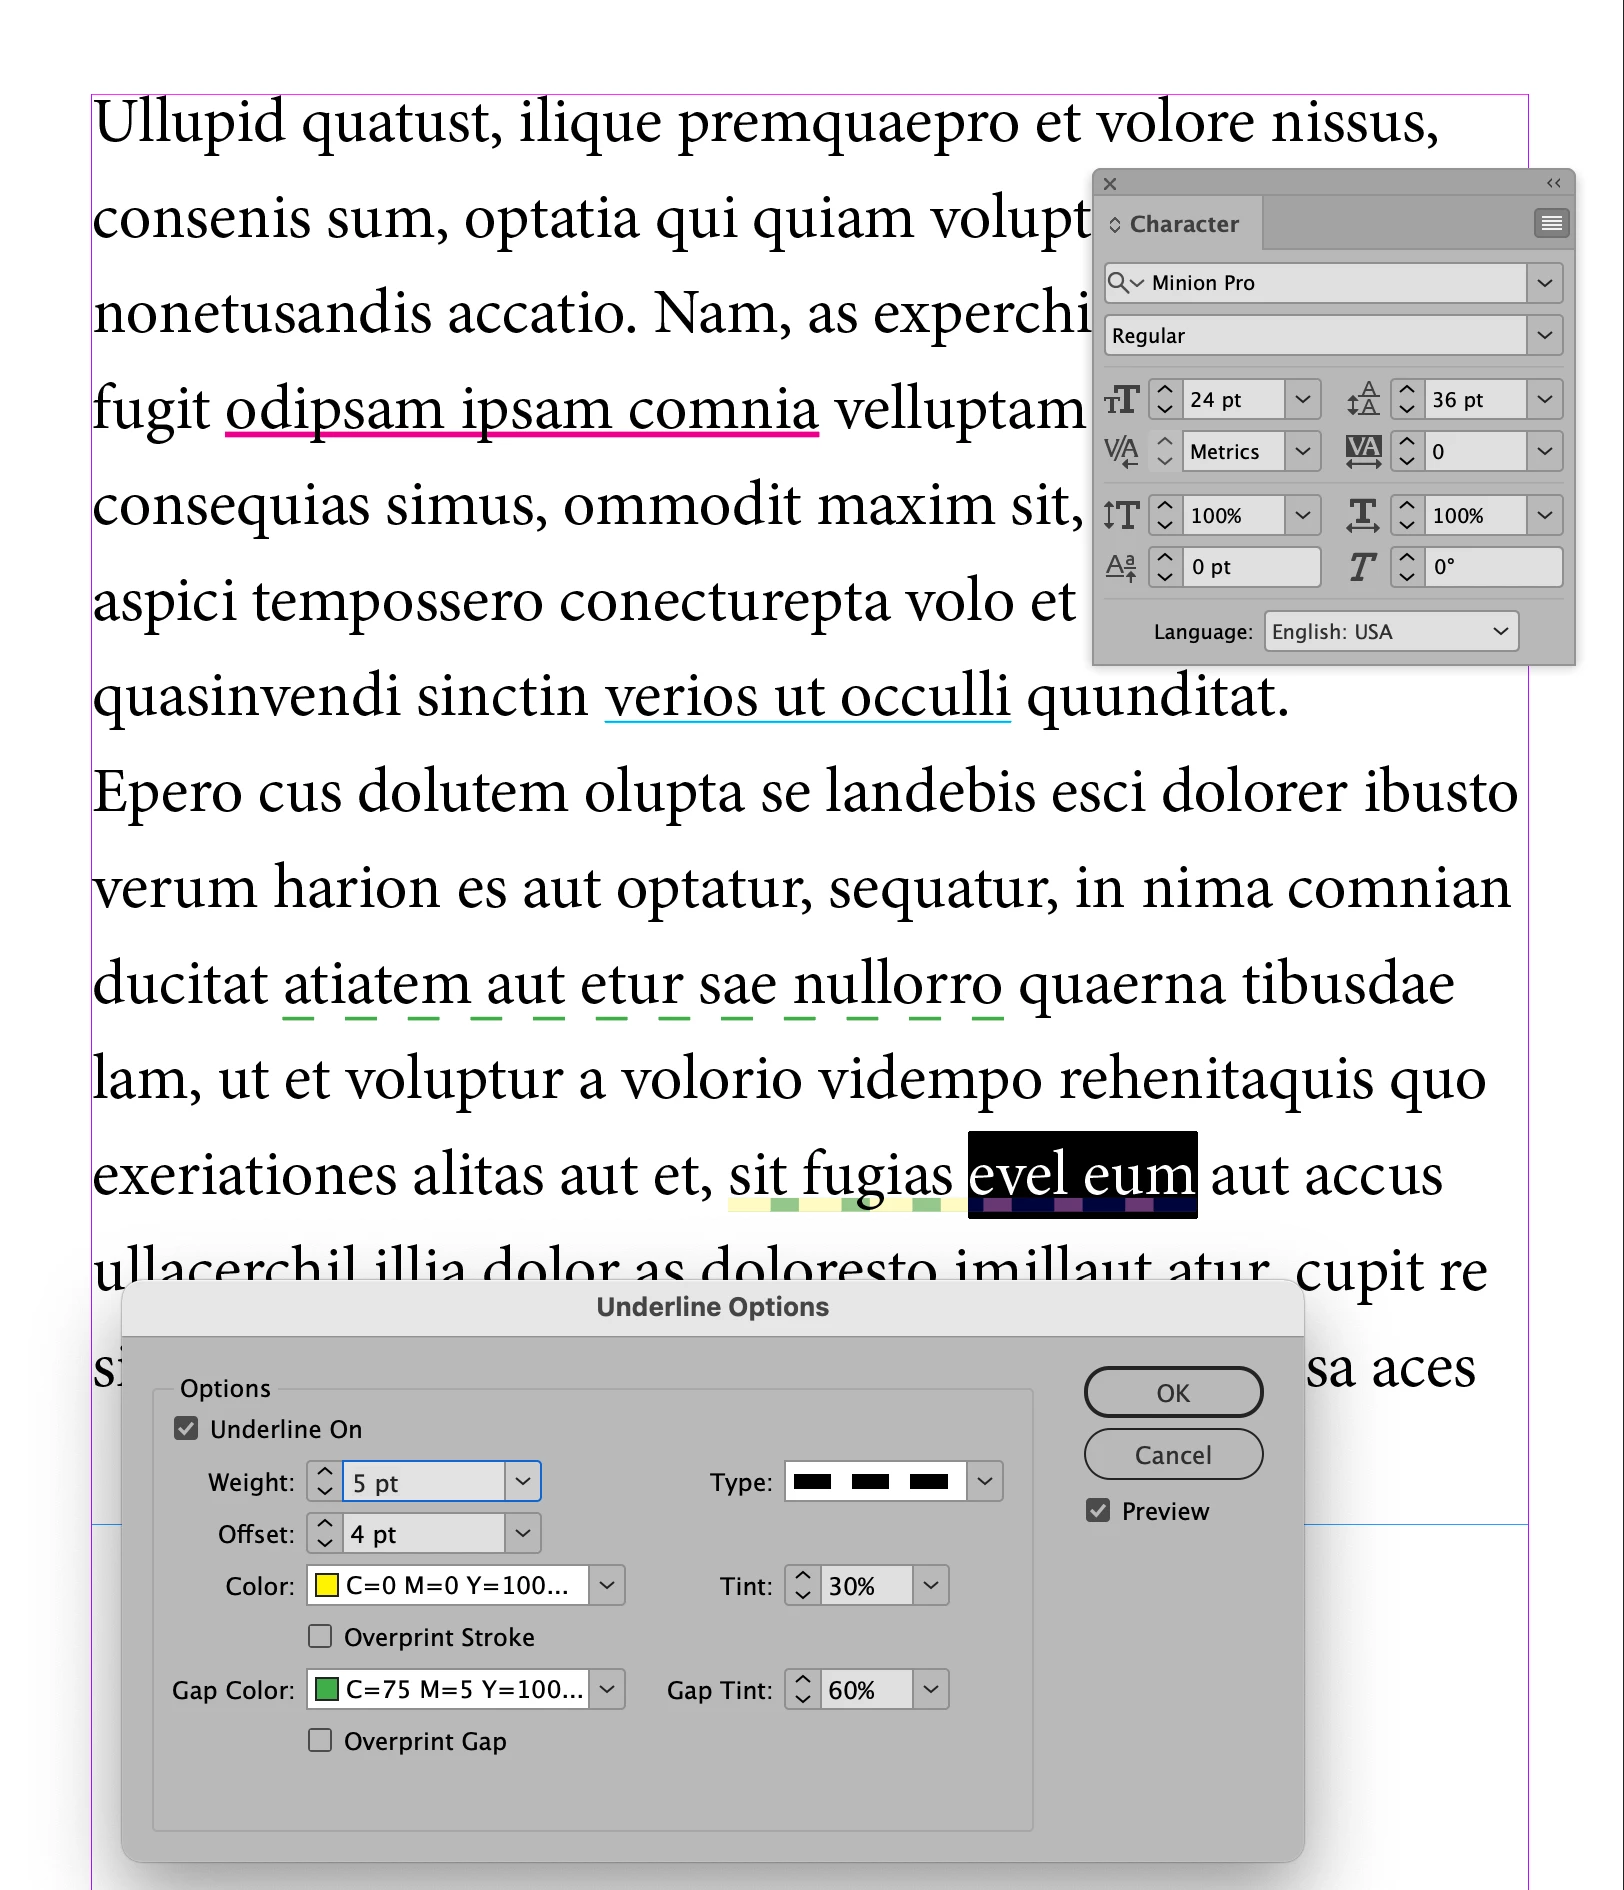Click the vertical scale icon
The image size is (1624, 1890).
1122,516
